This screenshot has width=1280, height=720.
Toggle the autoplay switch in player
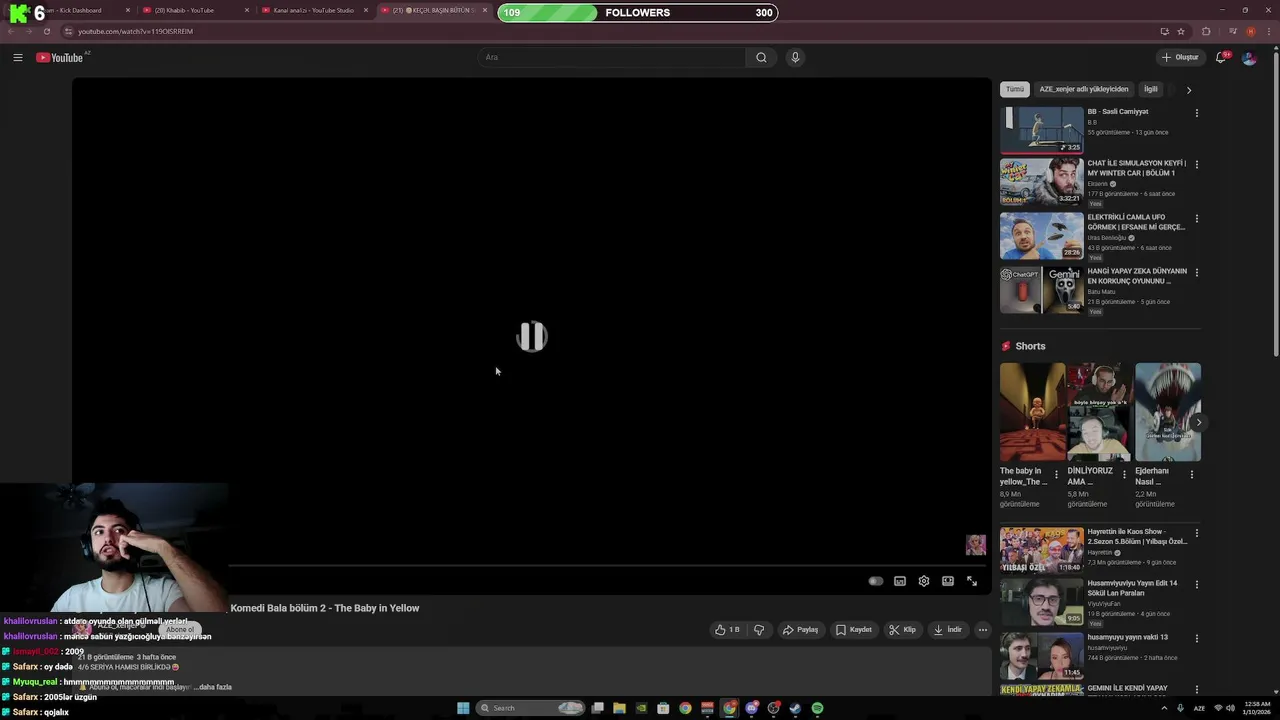pyautogui.click(x=876, y=581)
